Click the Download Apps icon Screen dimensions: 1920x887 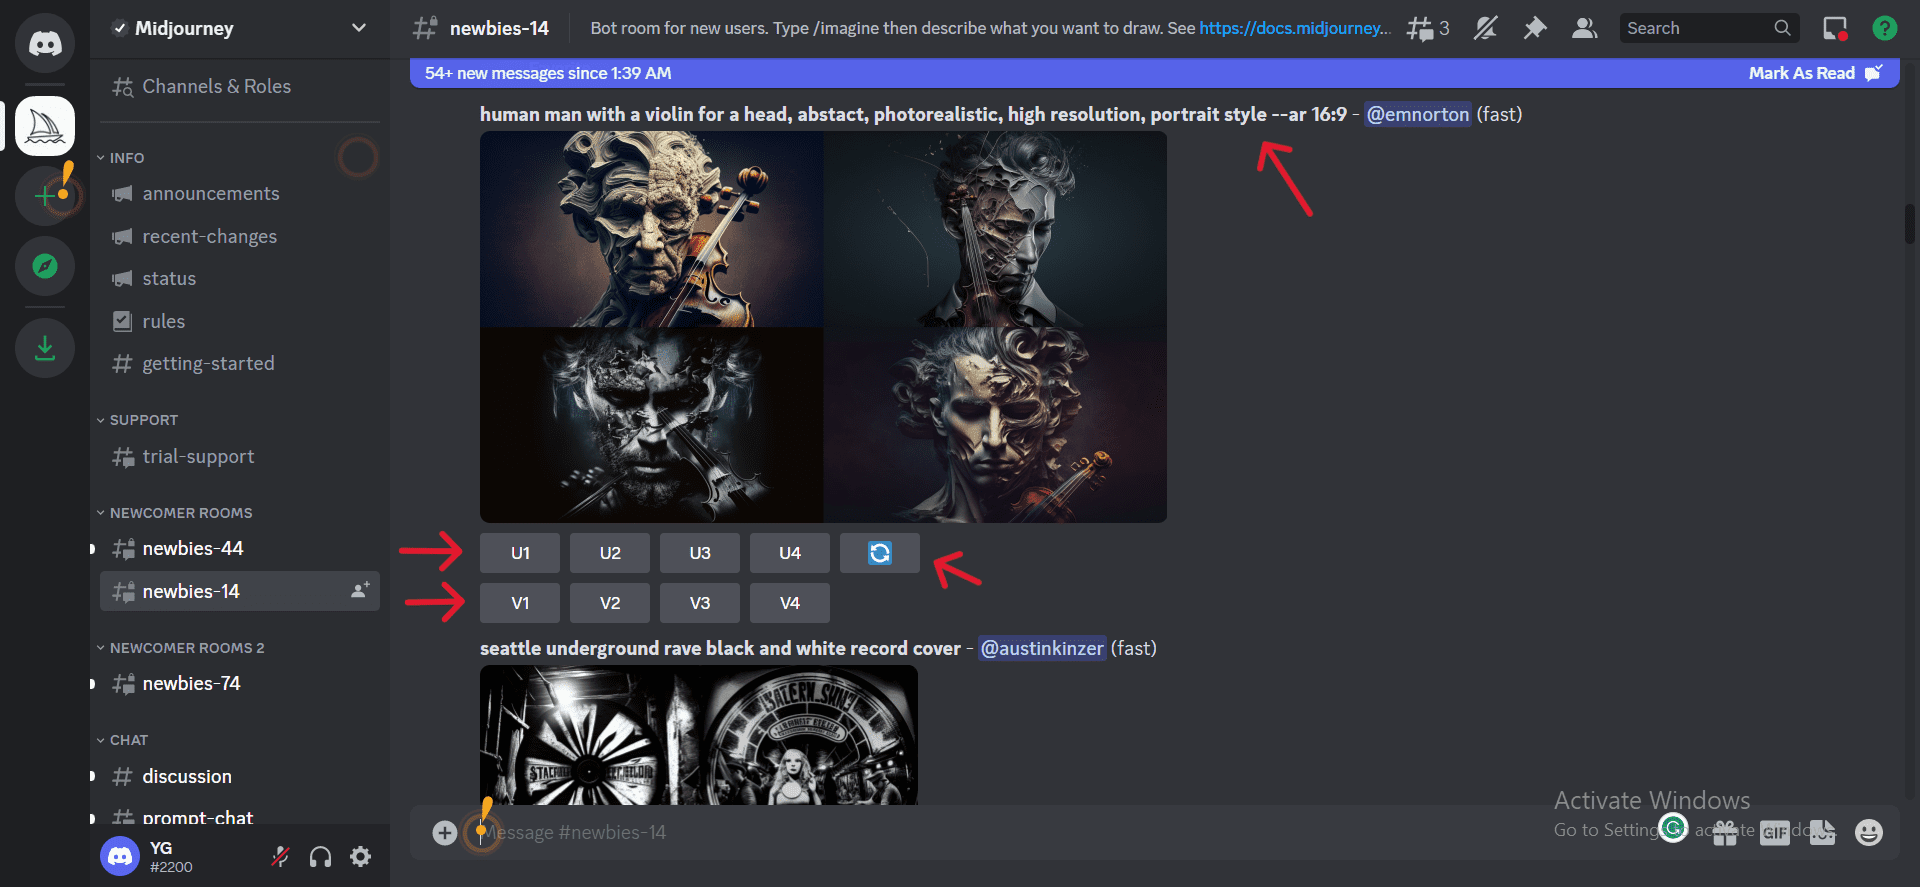point(45,348)
